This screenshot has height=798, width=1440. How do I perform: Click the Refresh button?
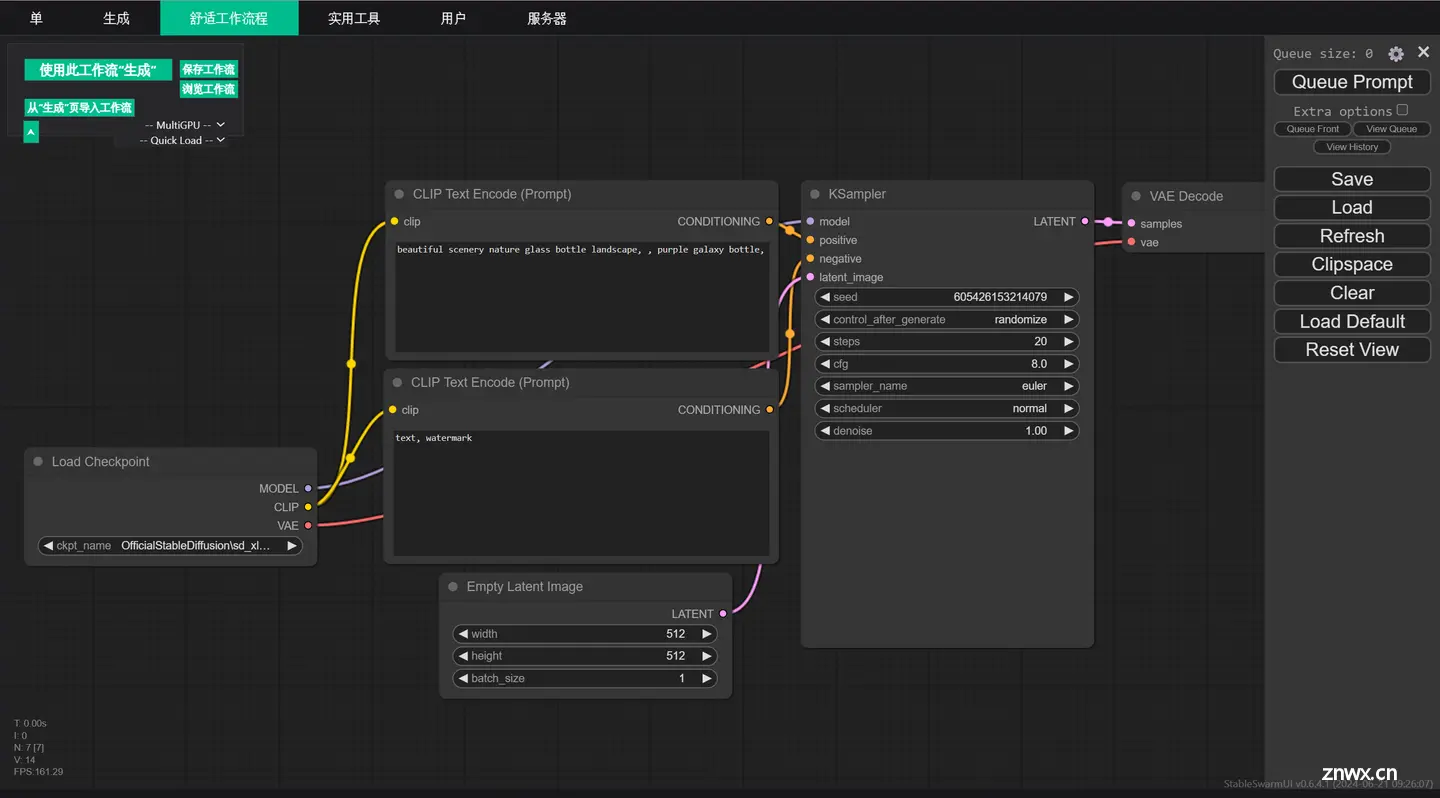(1352, 236)
